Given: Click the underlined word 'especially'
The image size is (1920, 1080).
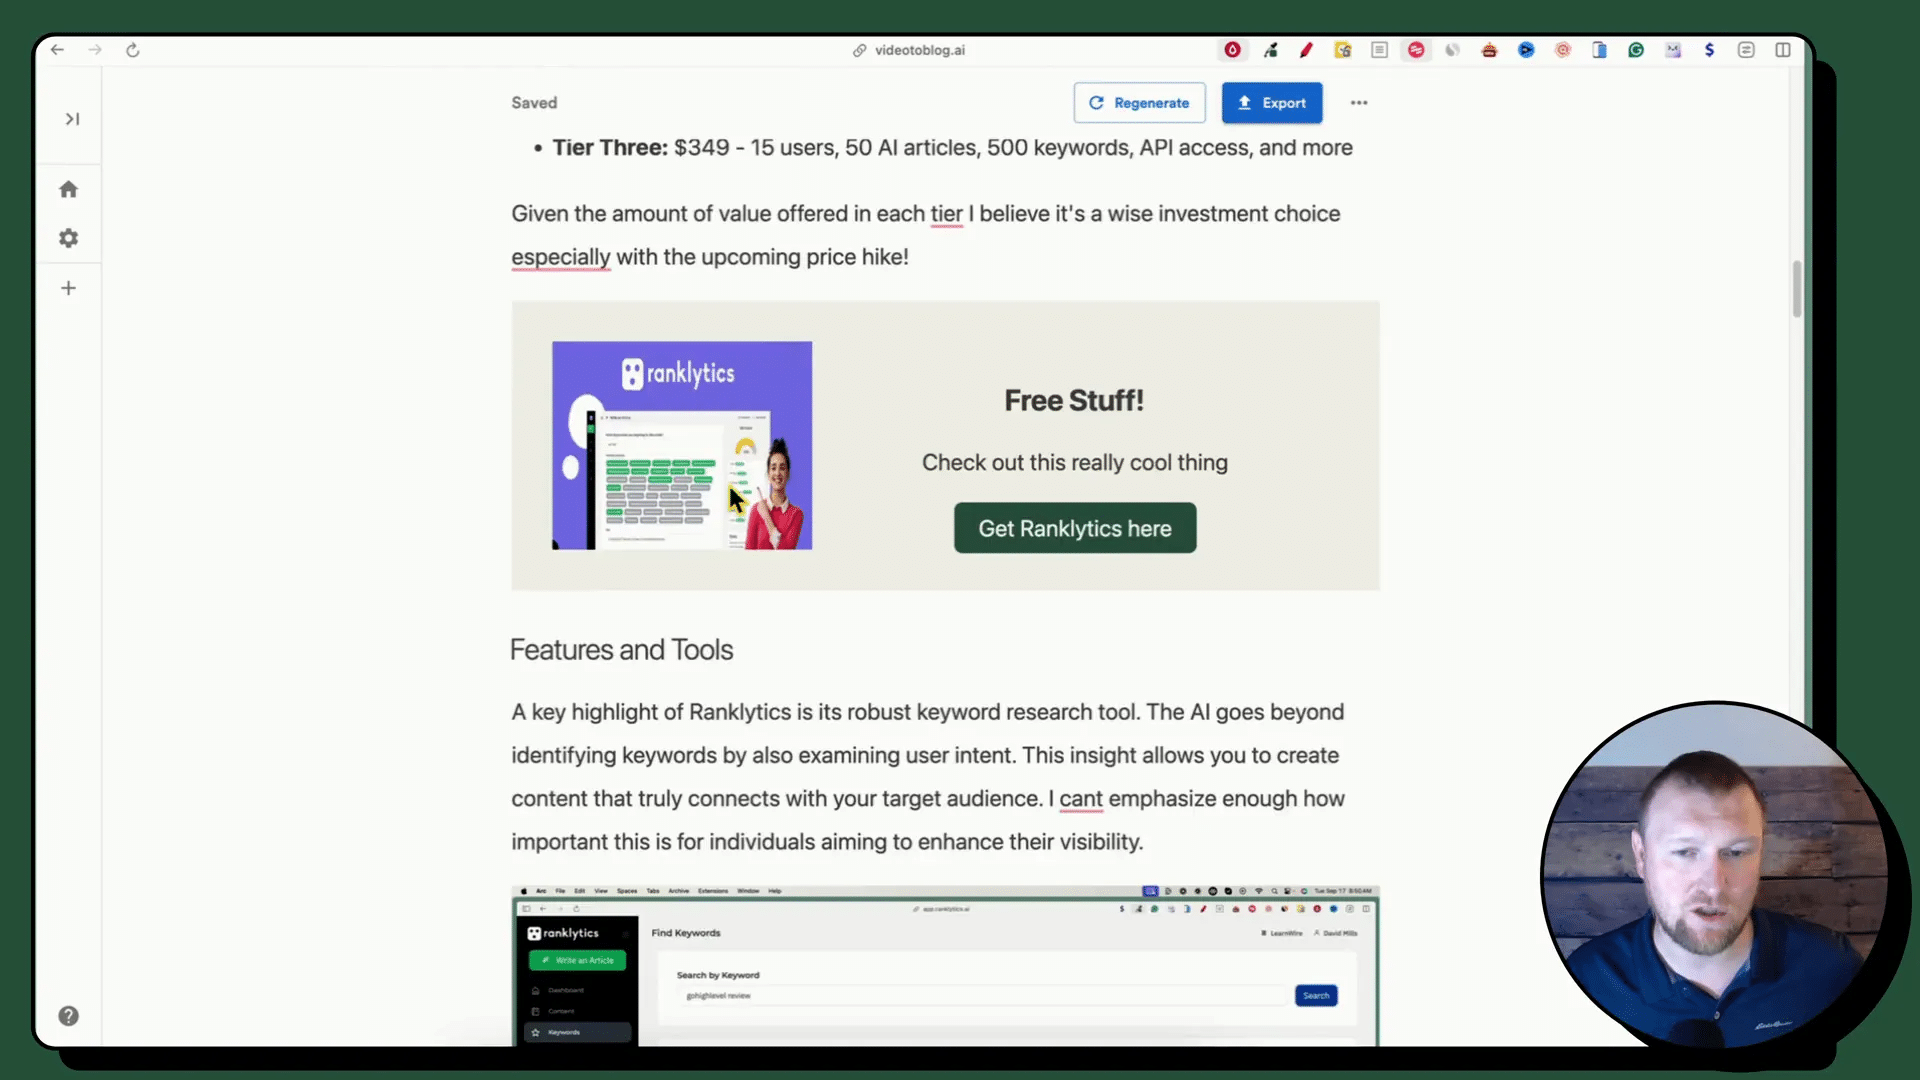Looking at the screenshot, I should [561, 257].
